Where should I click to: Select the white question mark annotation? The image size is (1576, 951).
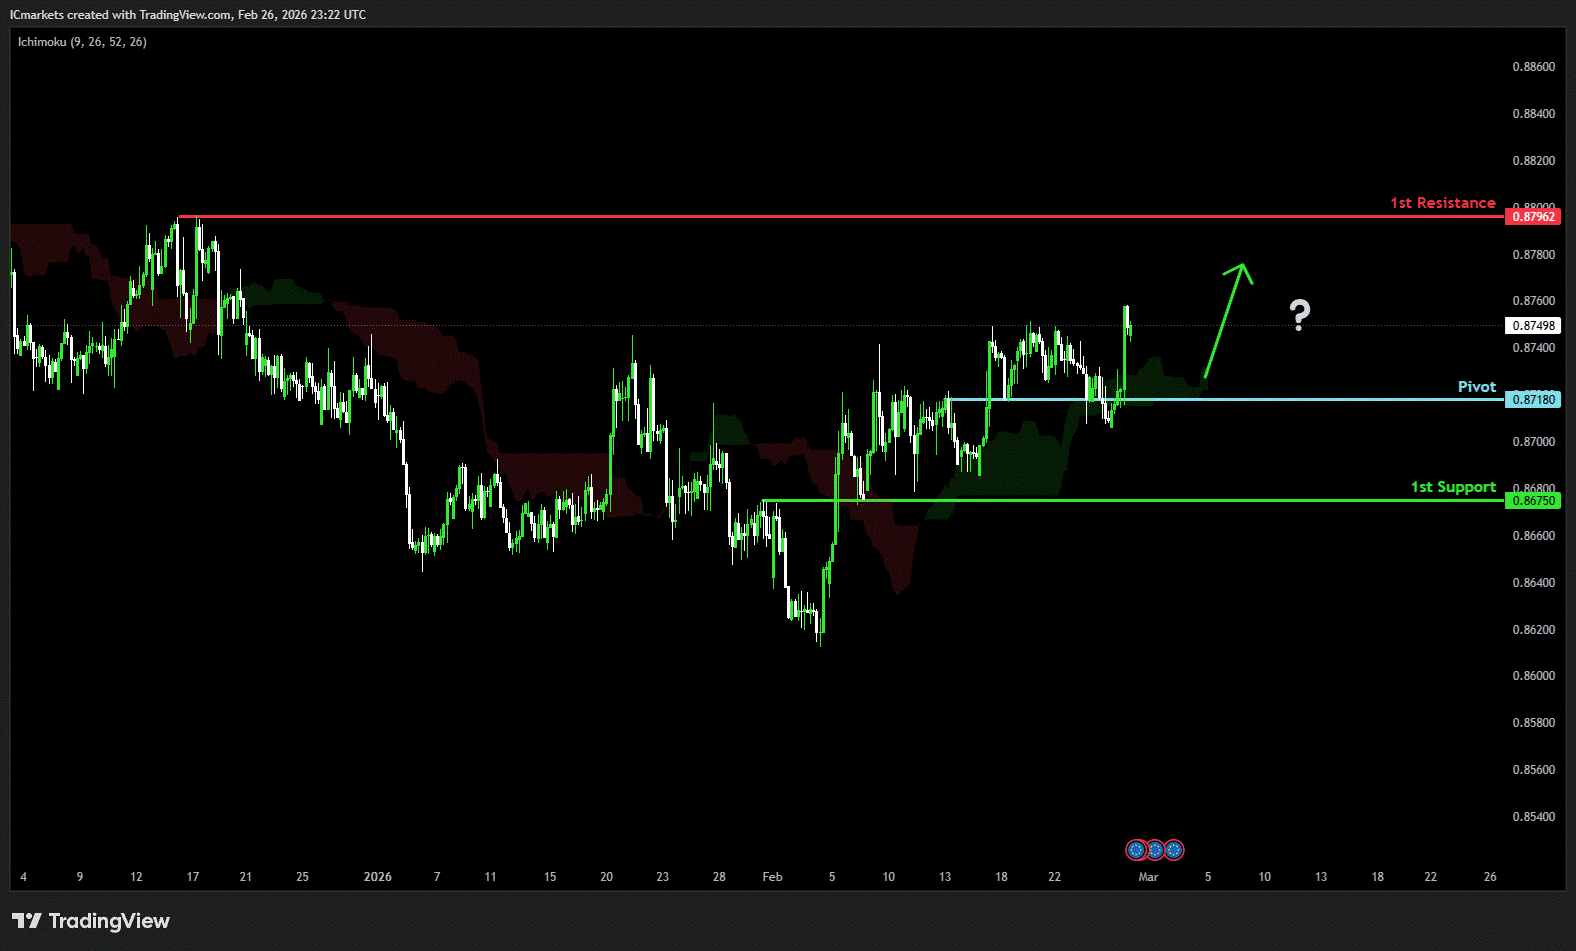tap(1299, 315)
